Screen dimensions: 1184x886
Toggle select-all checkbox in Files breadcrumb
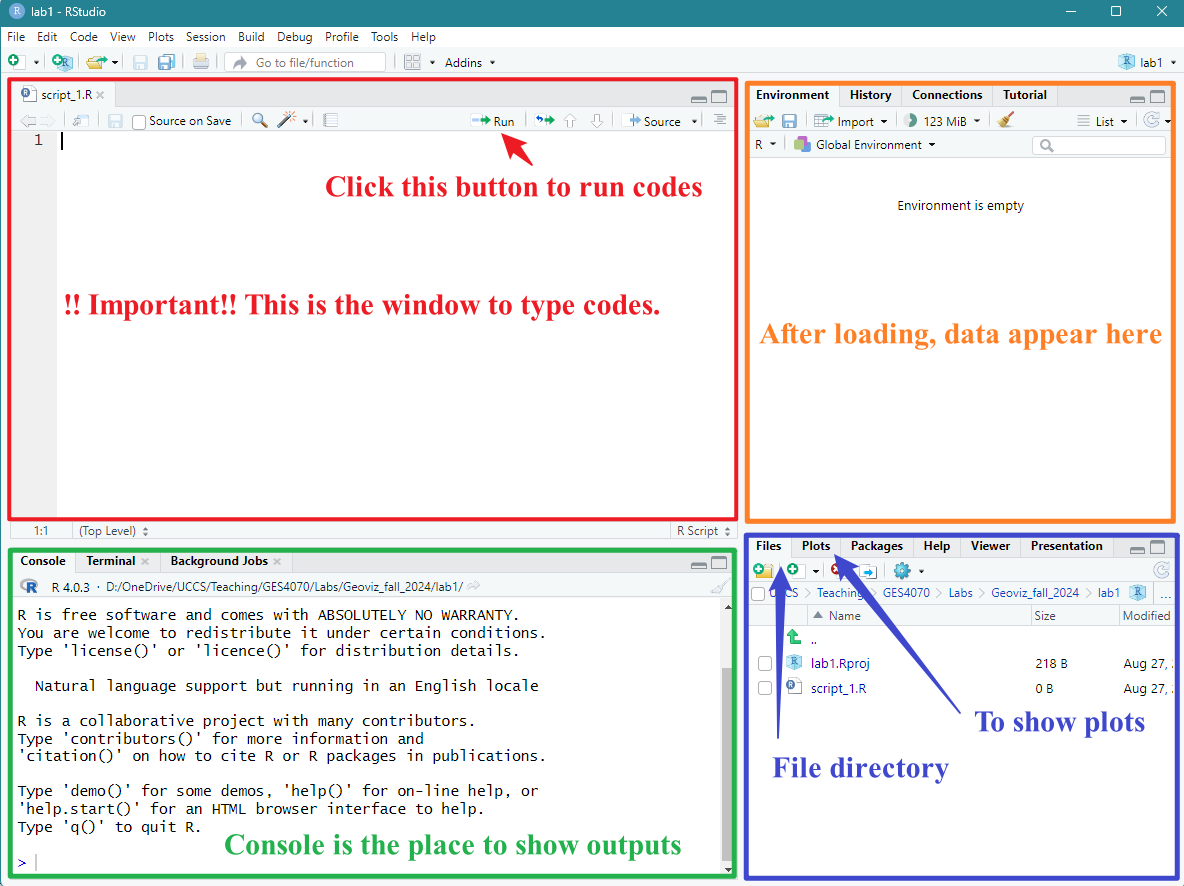(x=758, y=594)
